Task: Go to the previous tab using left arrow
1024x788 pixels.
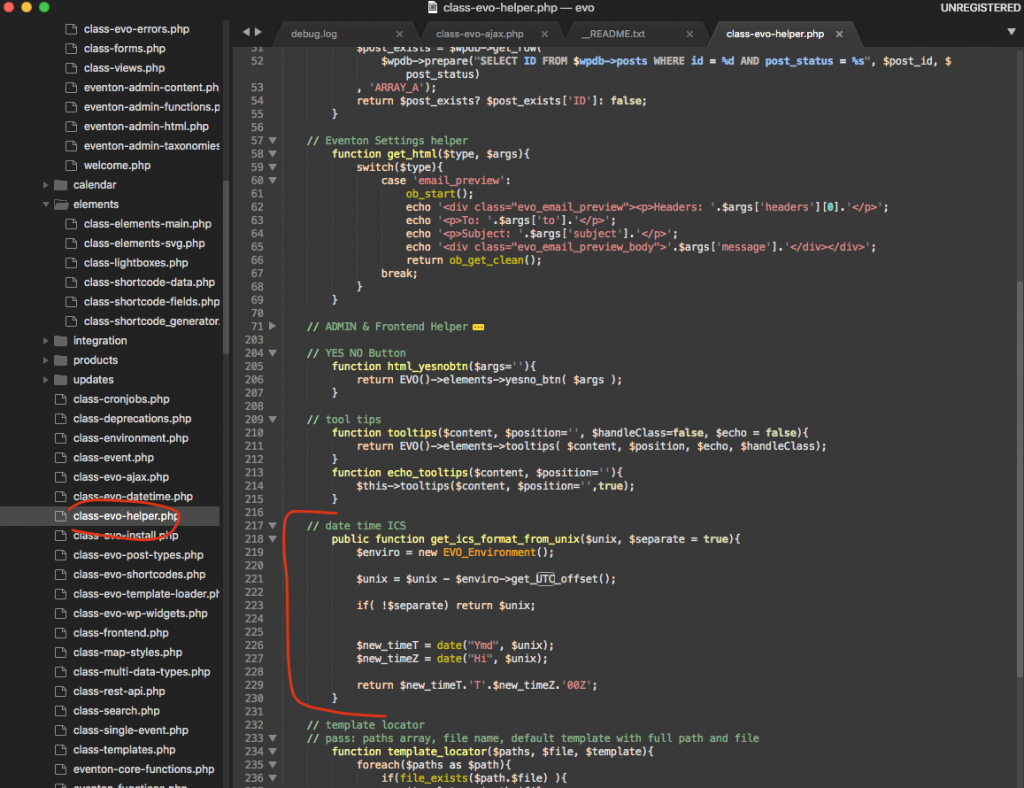Action: pos(246,31)
